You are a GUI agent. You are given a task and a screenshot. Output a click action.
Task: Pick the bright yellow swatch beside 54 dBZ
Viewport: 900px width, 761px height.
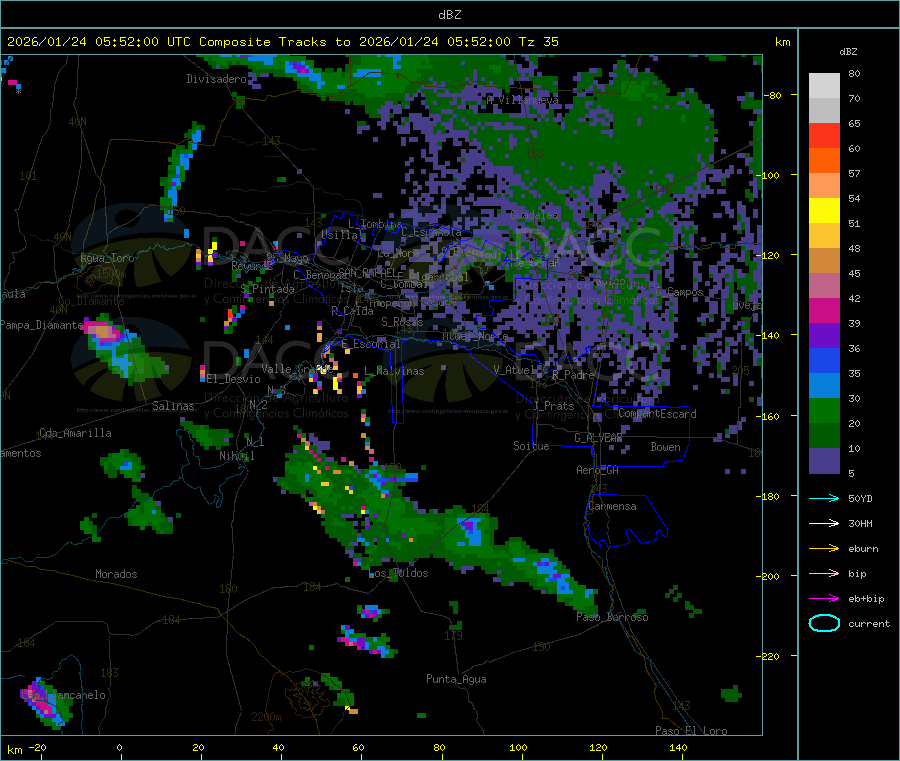tap(824, 211)
